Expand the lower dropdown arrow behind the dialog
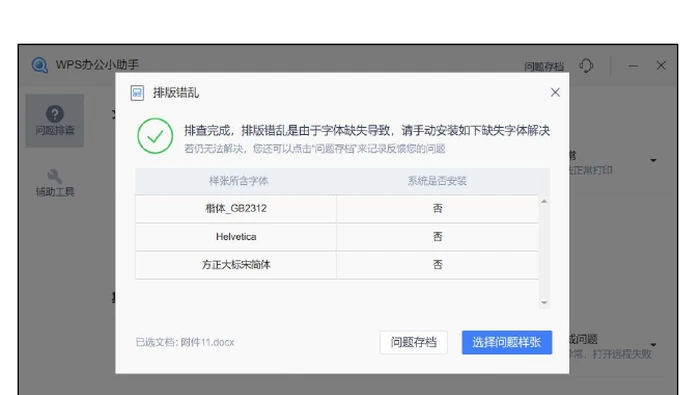The width and height of the screenshot is (700, 395). (x=653, y=345)
